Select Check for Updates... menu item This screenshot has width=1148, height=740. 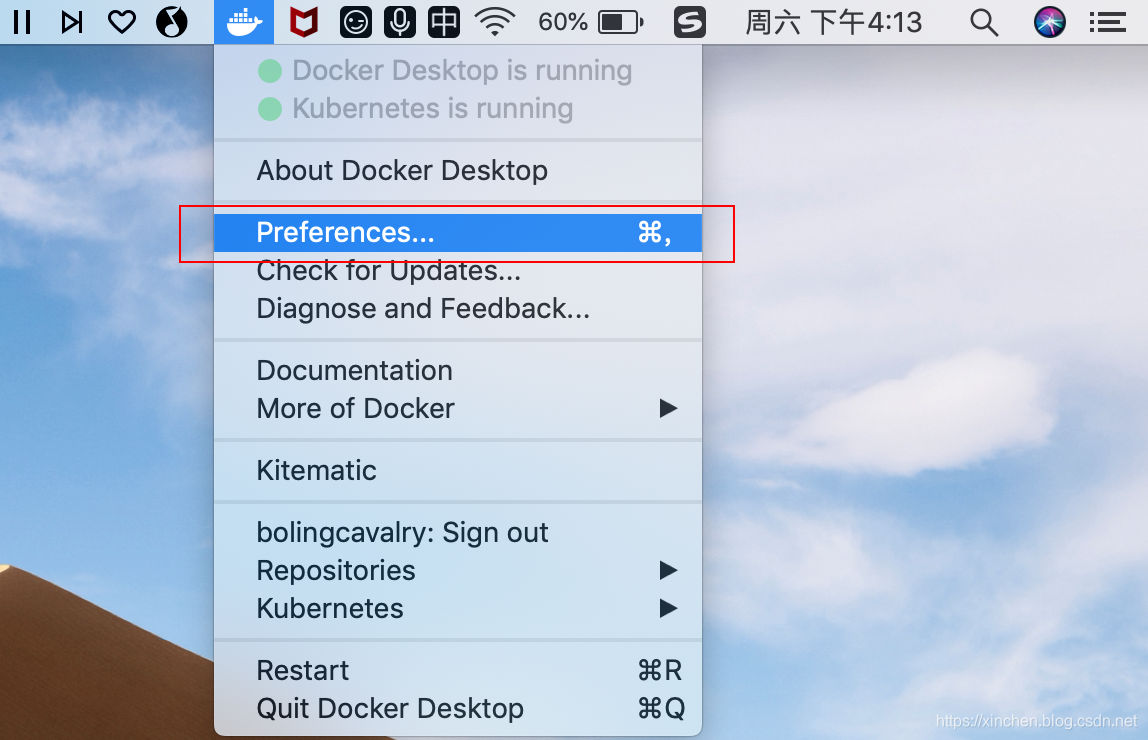(389, 270)
